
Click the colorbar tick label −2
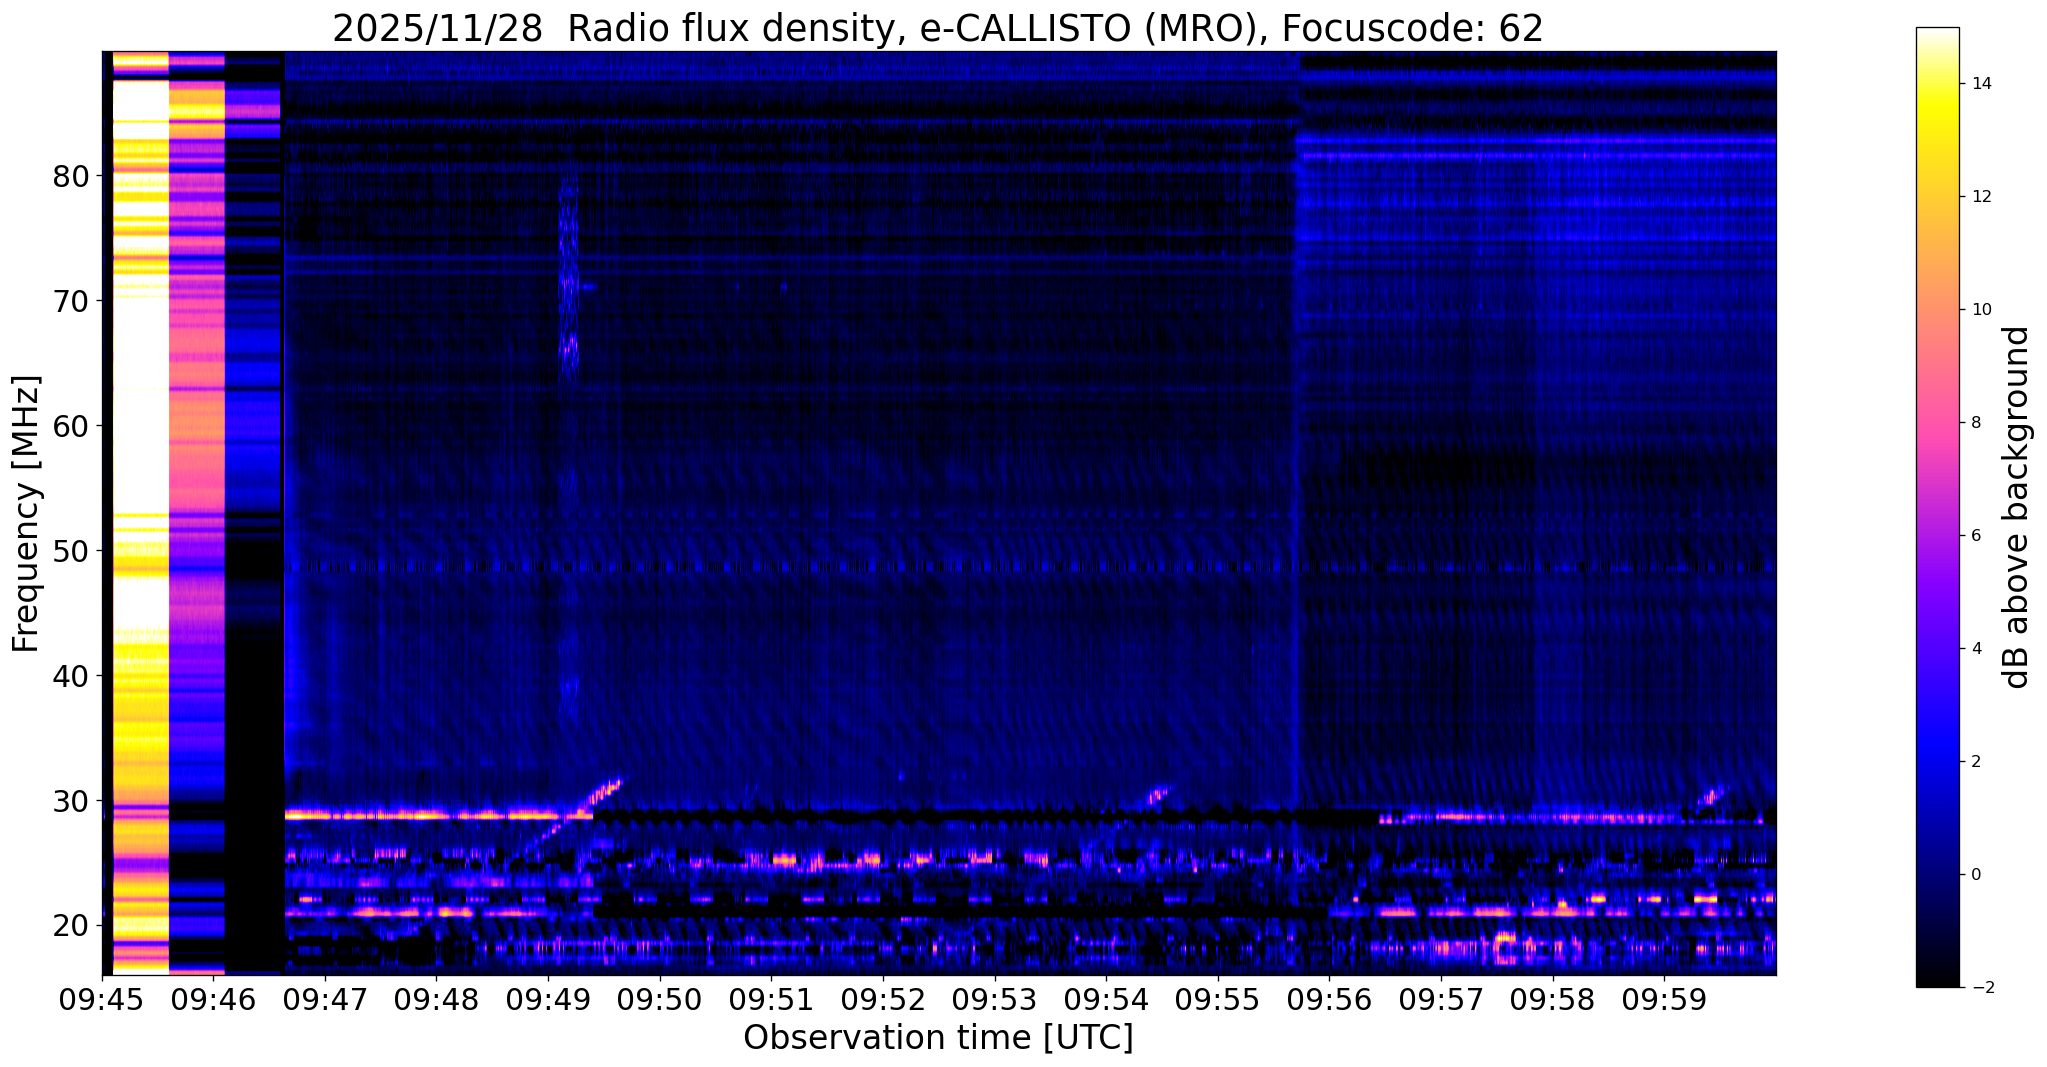1981,988
